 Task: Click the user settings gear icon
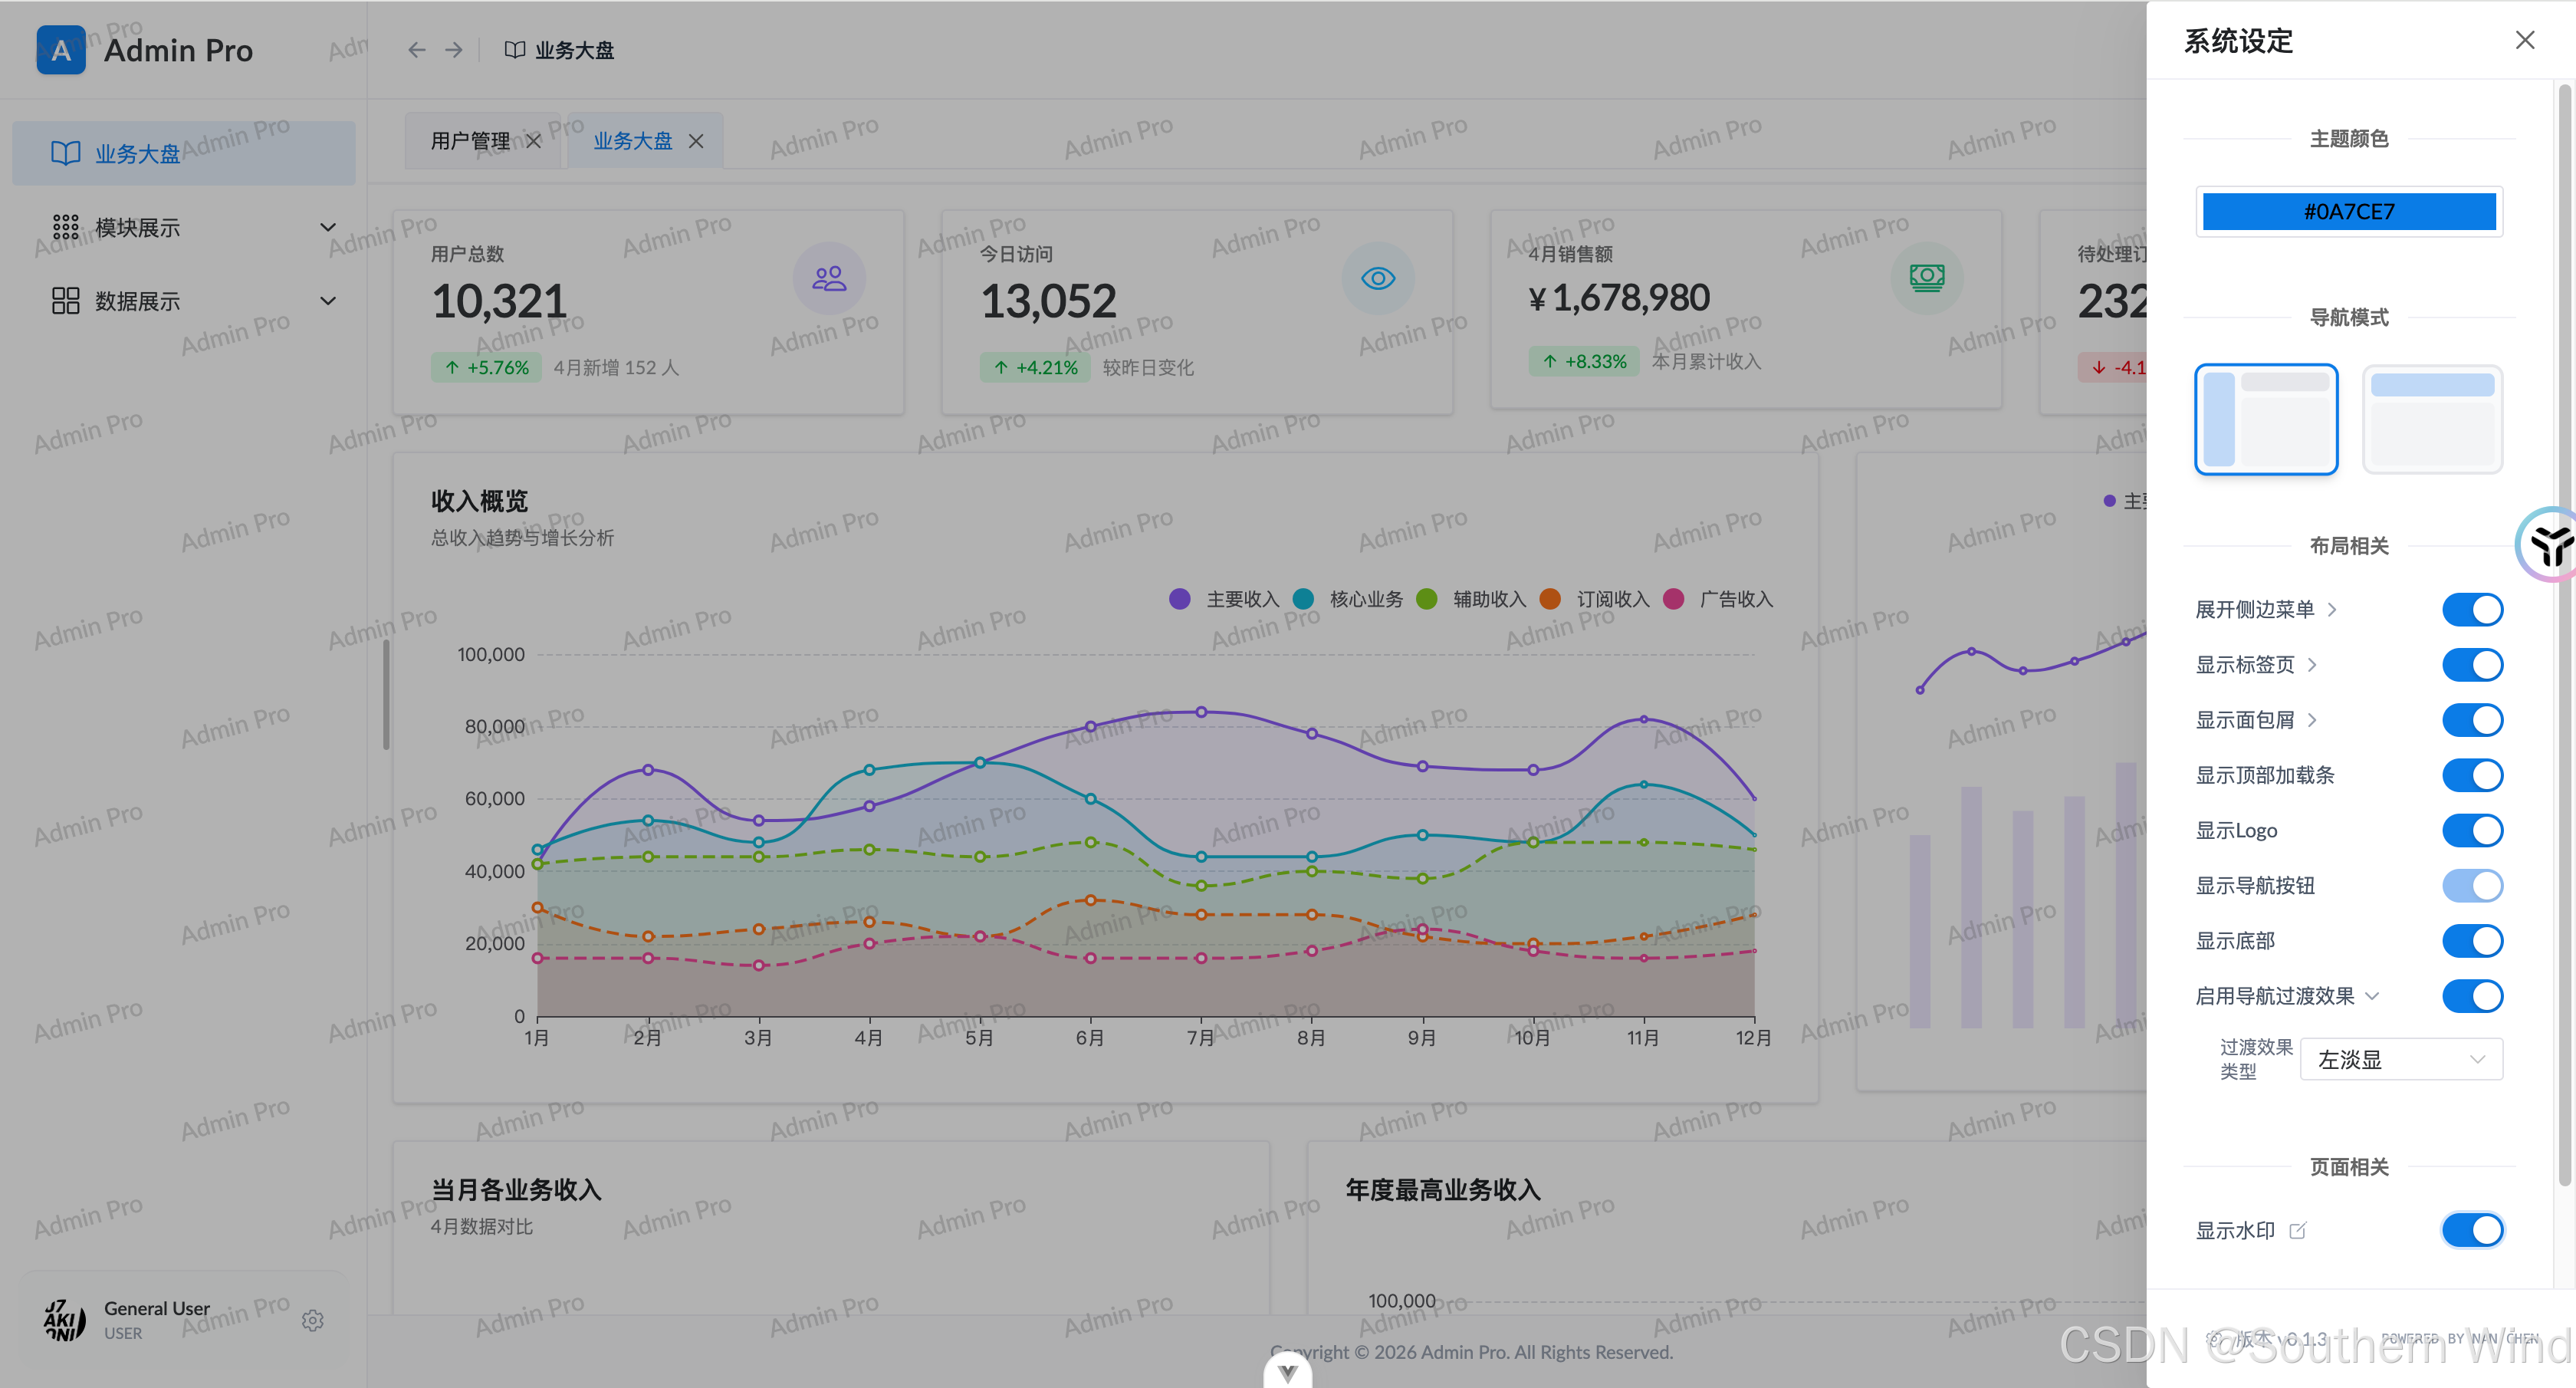pyautogui.click(x=313, y=1320)
